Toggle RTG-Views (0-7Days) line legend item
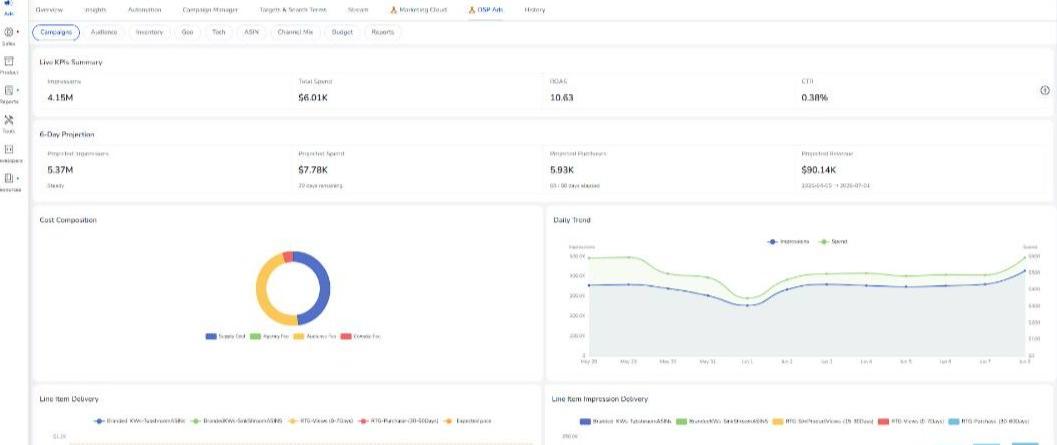 [x=321, y=421]
